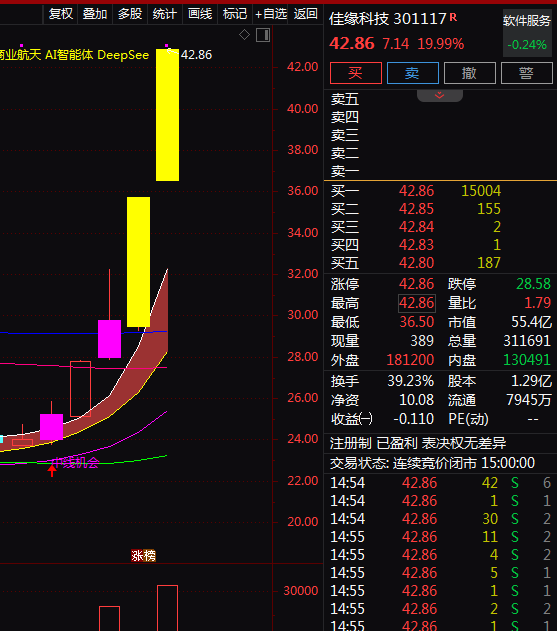Open the 软件服务 sector box
Image resolution: width=557 pixels, height=631 pixels.
pos(527,33)
